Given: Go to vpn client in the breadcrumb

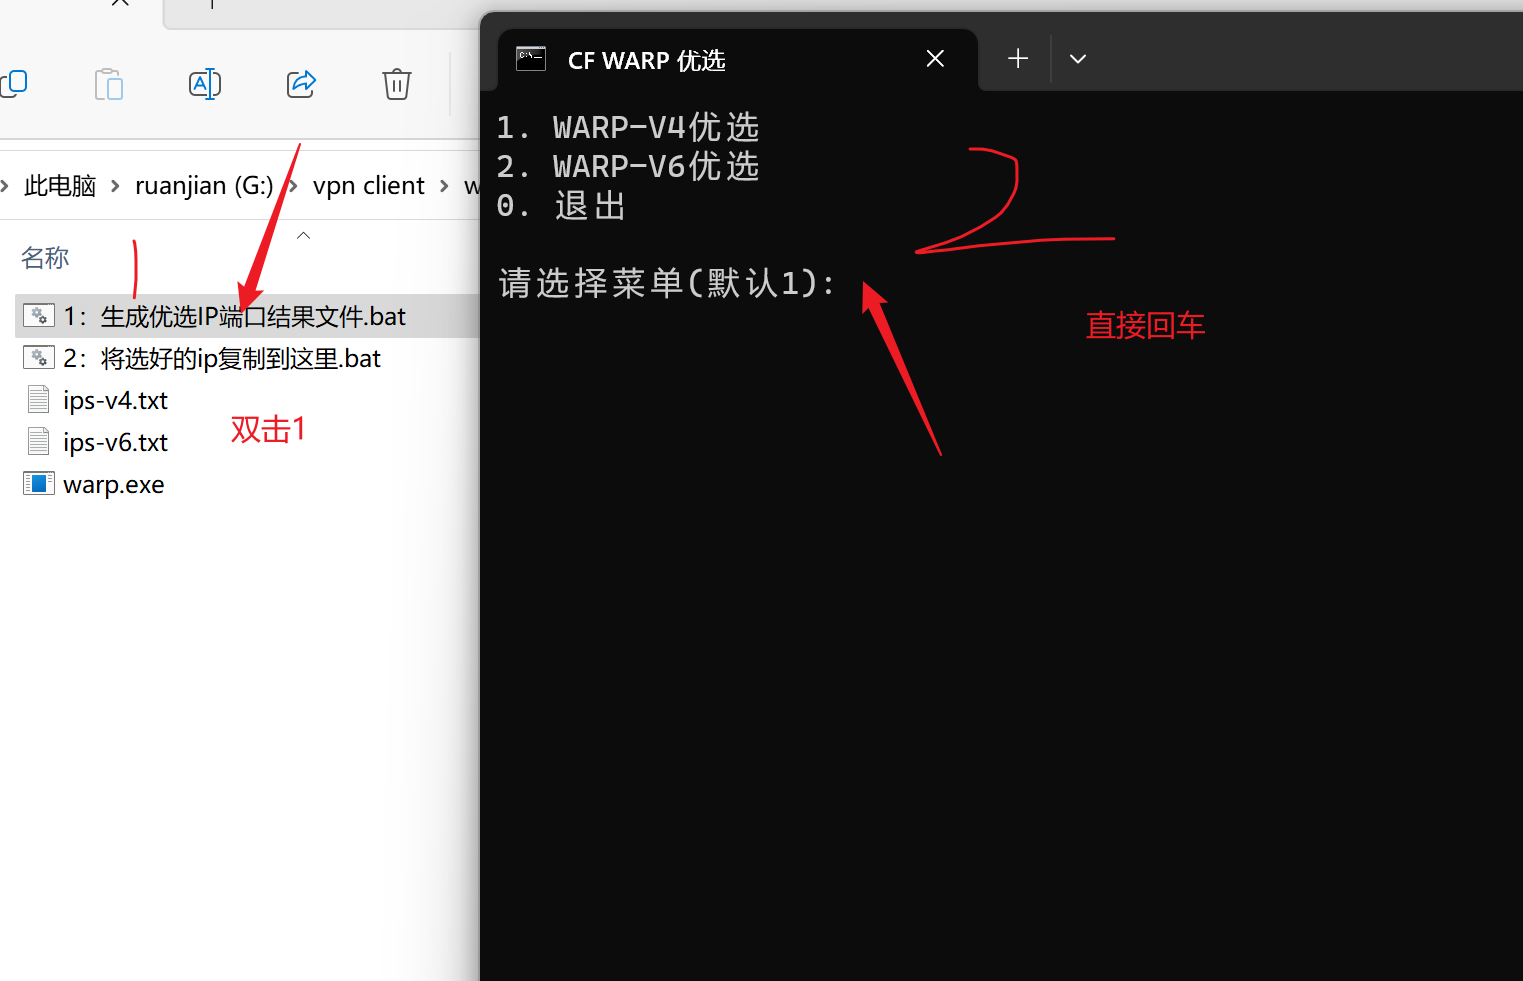Looking at the screenshot, I should pos(368,186).
